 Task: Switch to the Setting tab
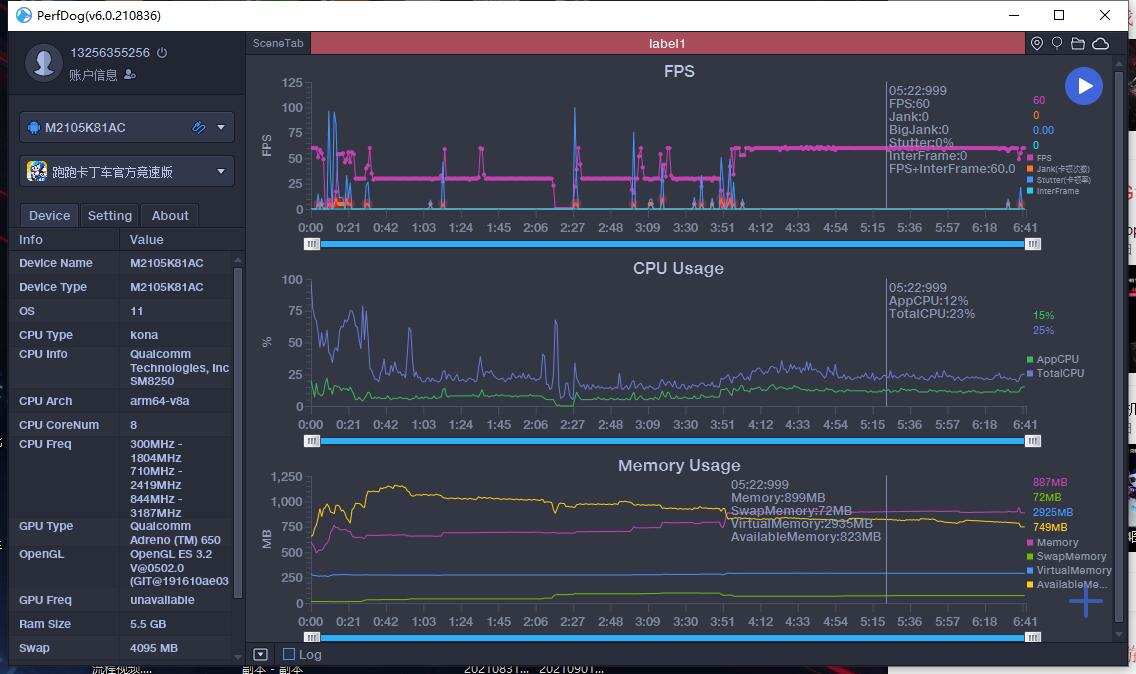tap(110, 215)
